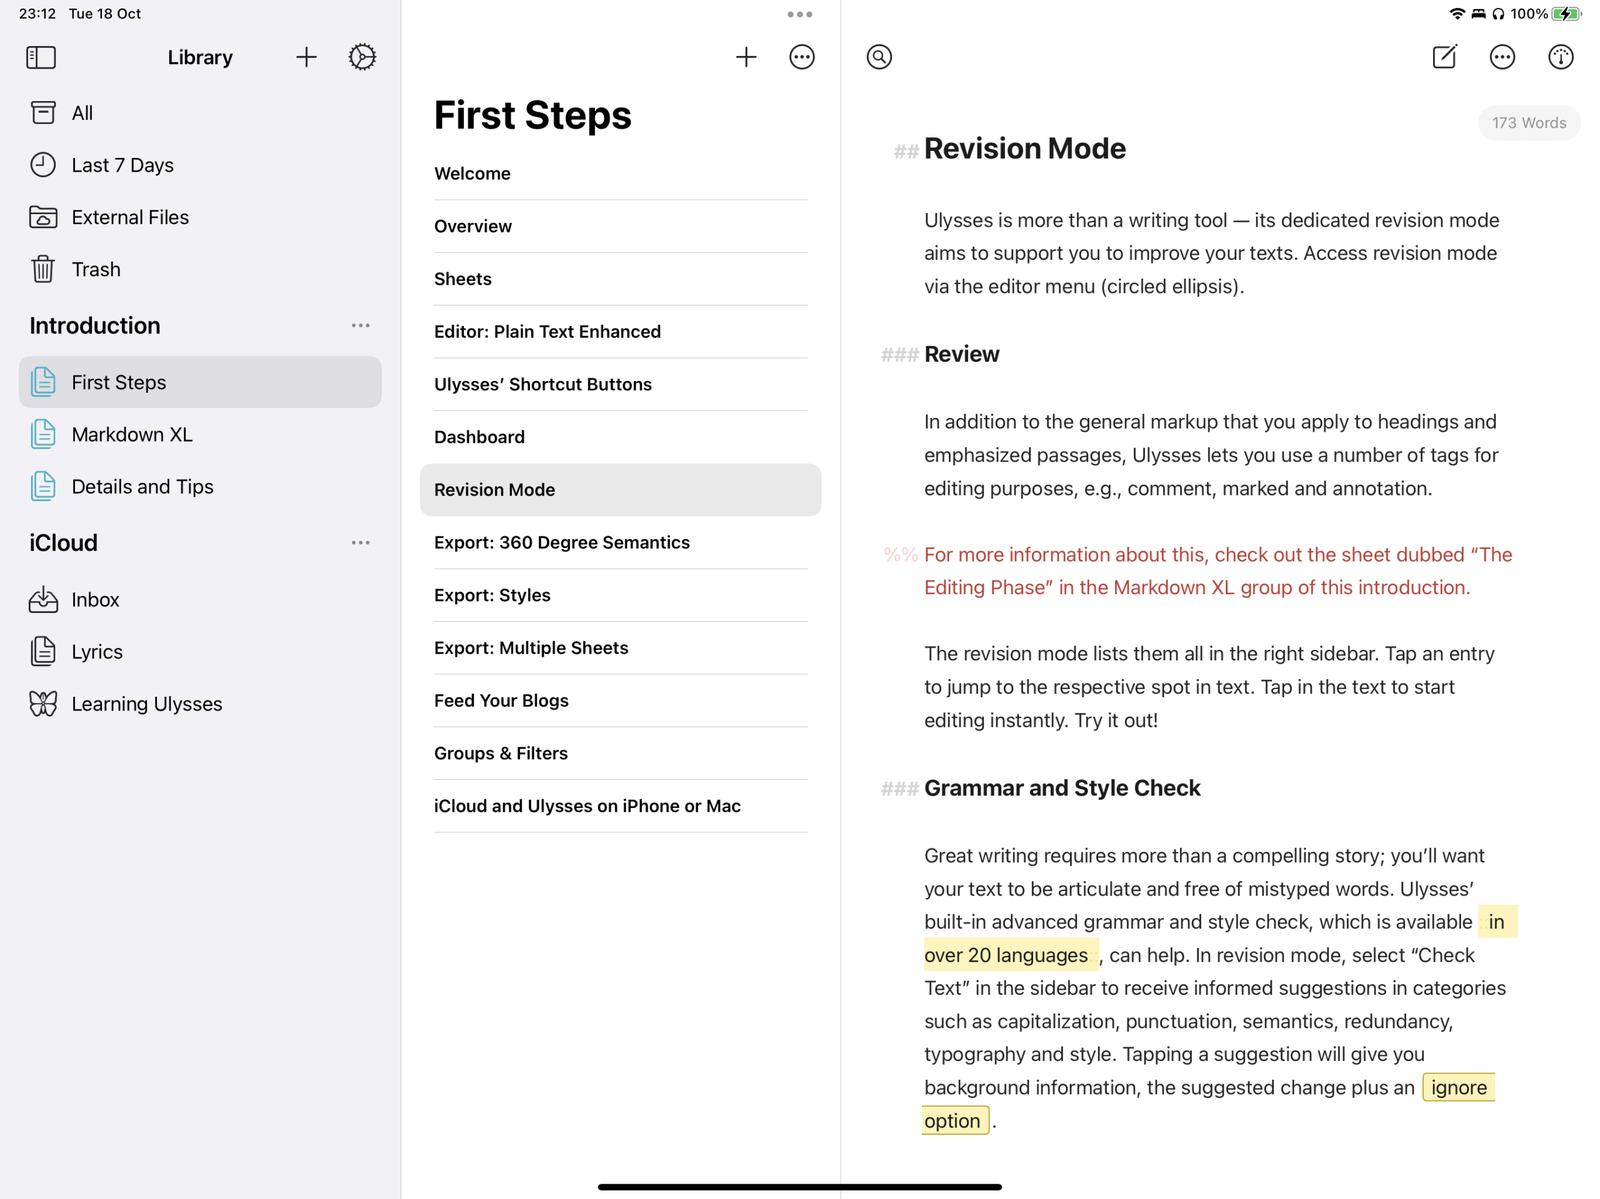The height and width of the screenshot is (1199, 1600).
Task: Open Ulysses' Shortcut Buttons sheet
Action: tap(621, 384)
